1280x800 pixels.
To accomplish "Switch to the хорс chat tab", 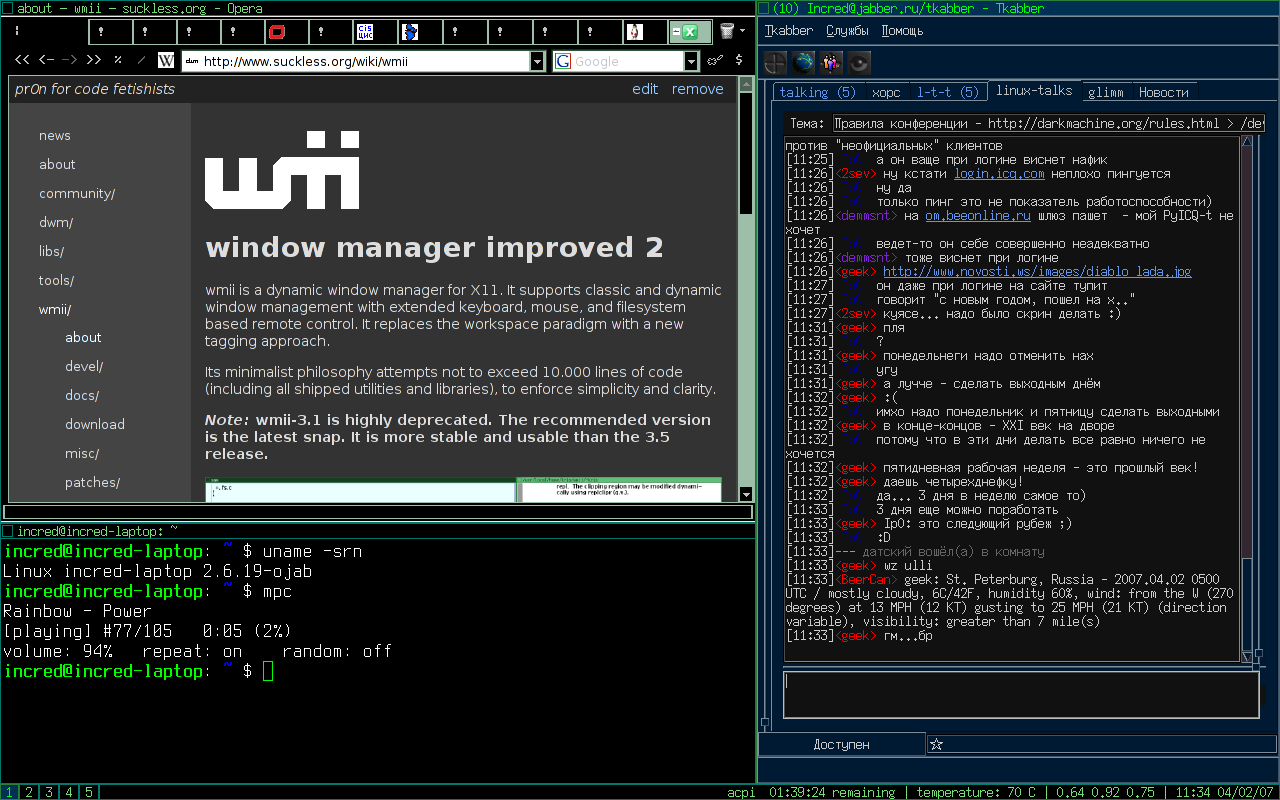I will [x=886, y=92].
